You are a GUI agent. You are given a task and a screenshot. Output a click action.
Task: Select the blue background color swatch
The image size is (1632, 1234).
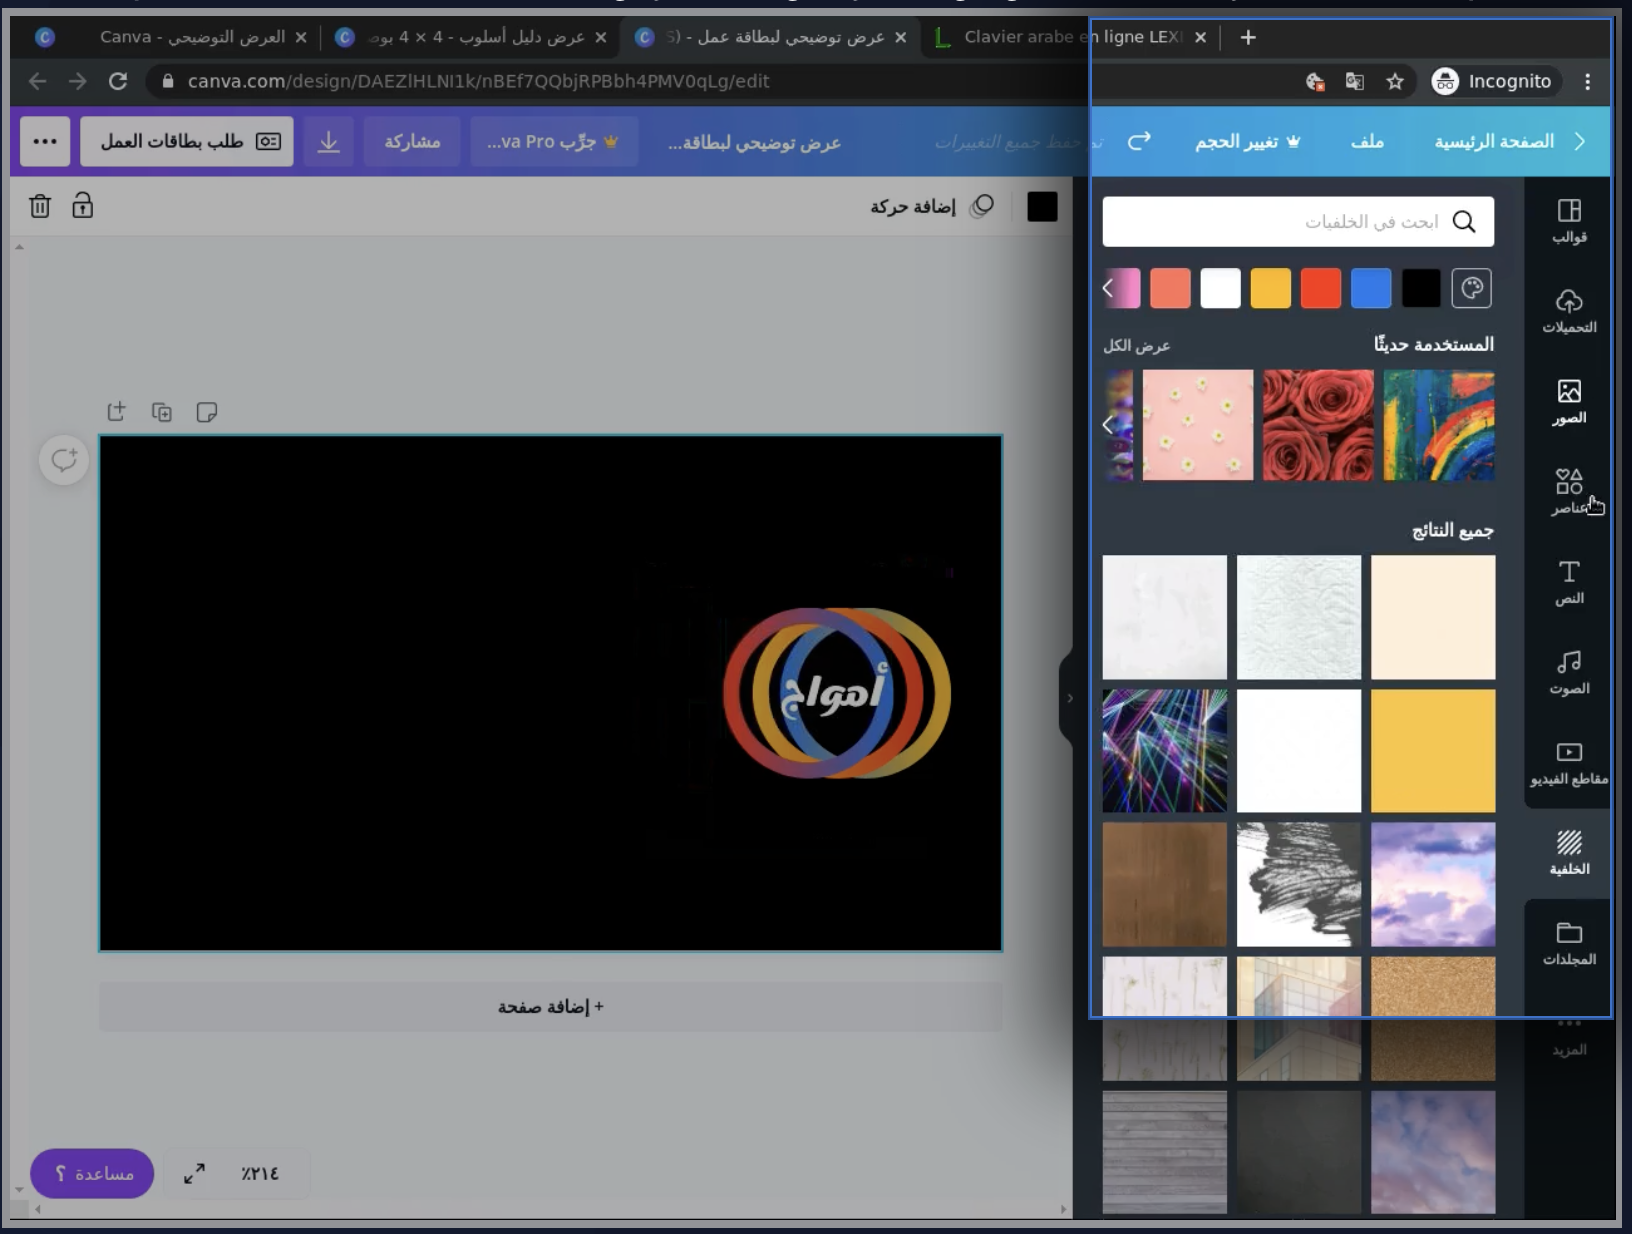pos(1370,289)
